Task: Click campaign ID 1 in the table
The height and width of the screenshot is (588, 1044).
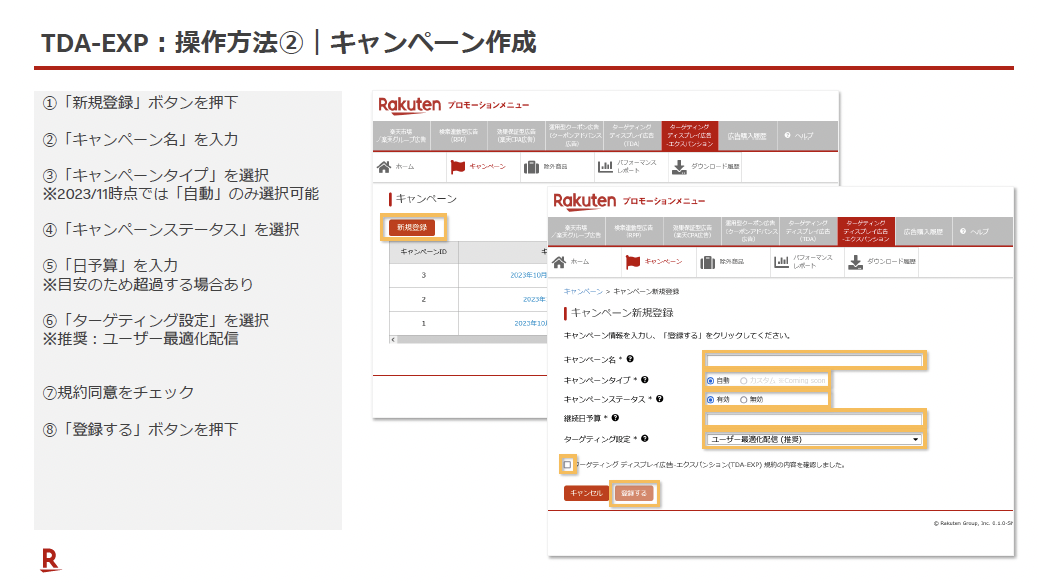Action: pos(423,323)
